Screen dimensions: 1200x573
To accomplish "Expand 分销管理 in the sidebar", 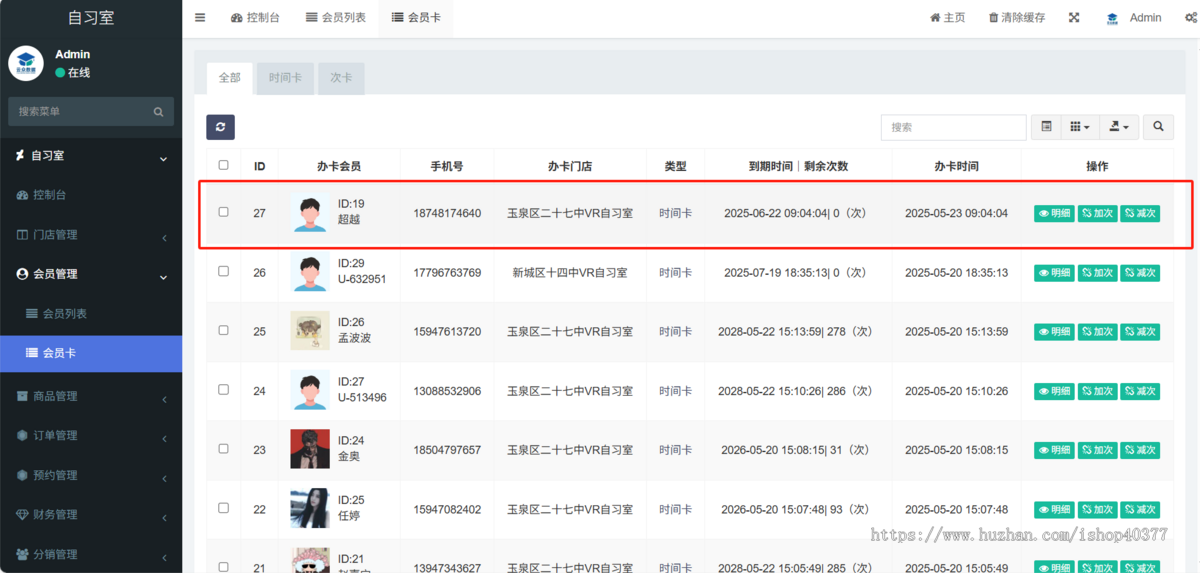I will click(x=91, y=554).
